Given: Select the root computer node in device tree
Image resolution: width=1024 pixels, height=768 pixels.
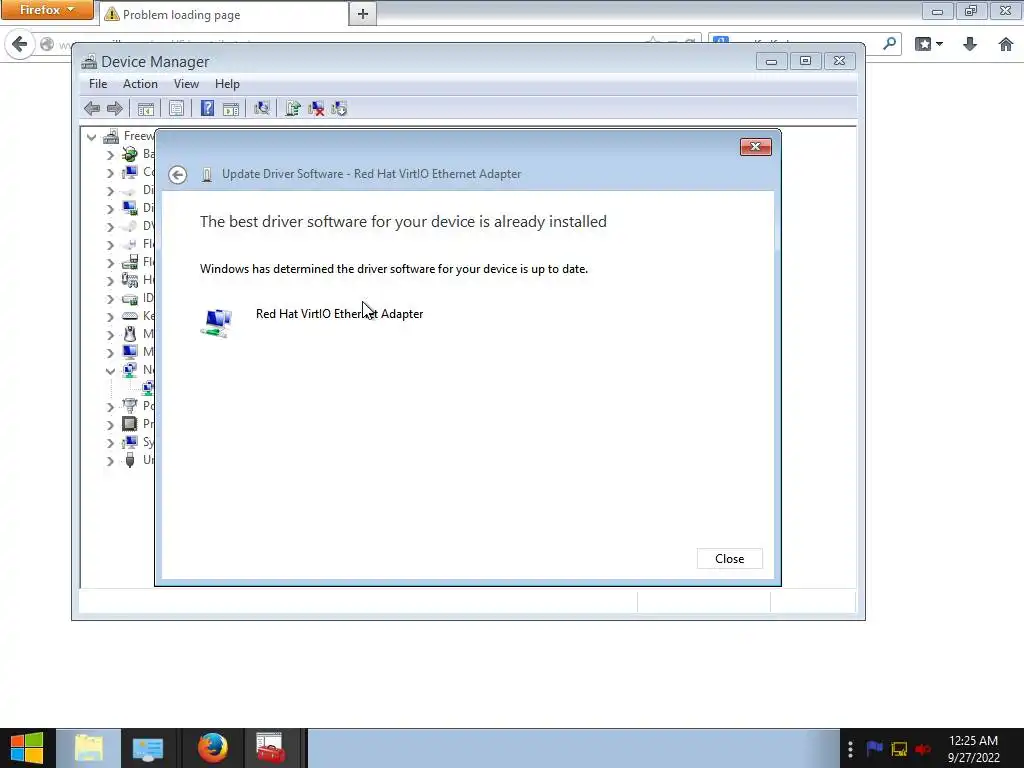Looking at the screenshot, I should [x=112, y=136].
